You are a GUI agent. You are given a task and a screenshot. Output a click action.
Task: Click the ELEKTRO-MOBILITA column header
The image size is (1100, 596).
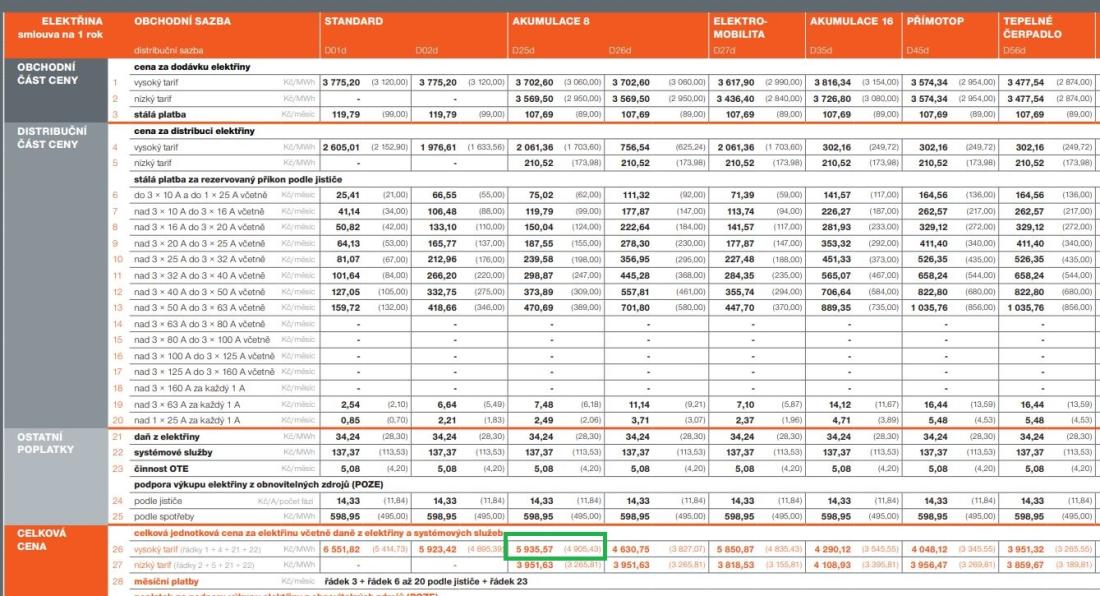(740, 27)
